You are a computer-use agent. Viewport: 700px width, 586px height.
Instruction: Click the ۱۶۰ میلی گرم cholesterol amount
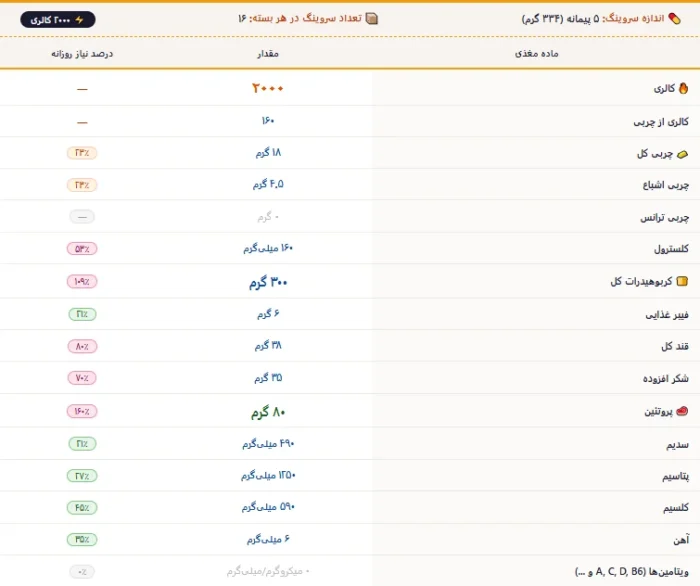coord(268,248)
